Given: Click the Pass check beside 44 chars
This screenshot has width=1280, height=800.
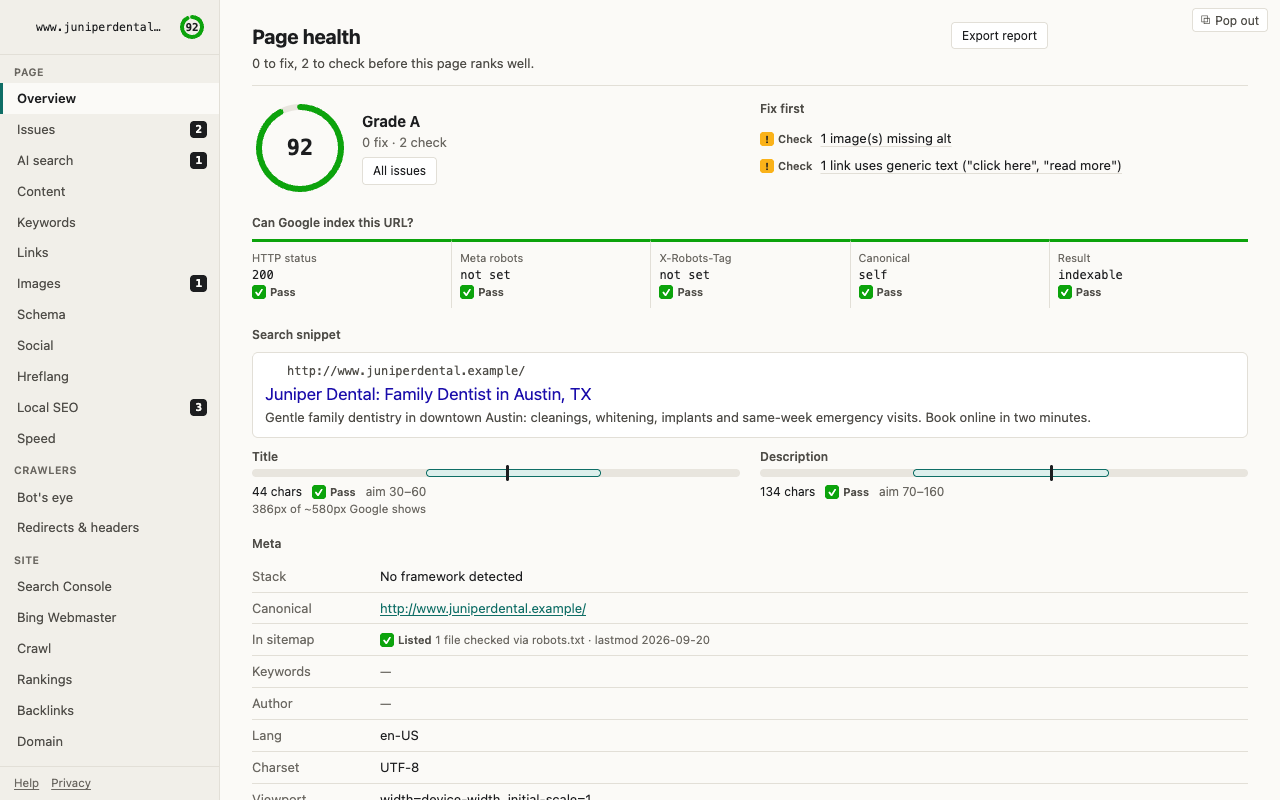Looking at the screenshot, I should point(319,492).
